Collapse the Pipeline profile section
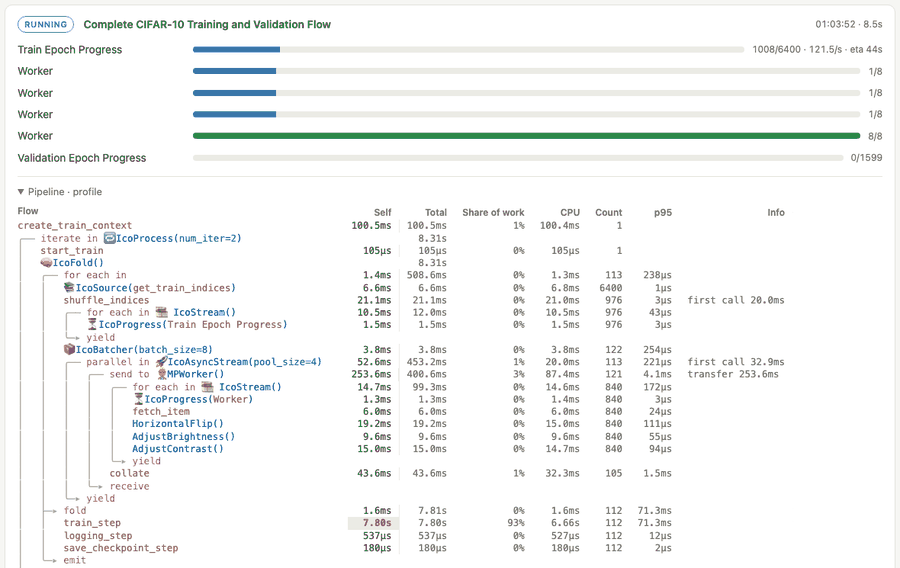 click(21, 192)
